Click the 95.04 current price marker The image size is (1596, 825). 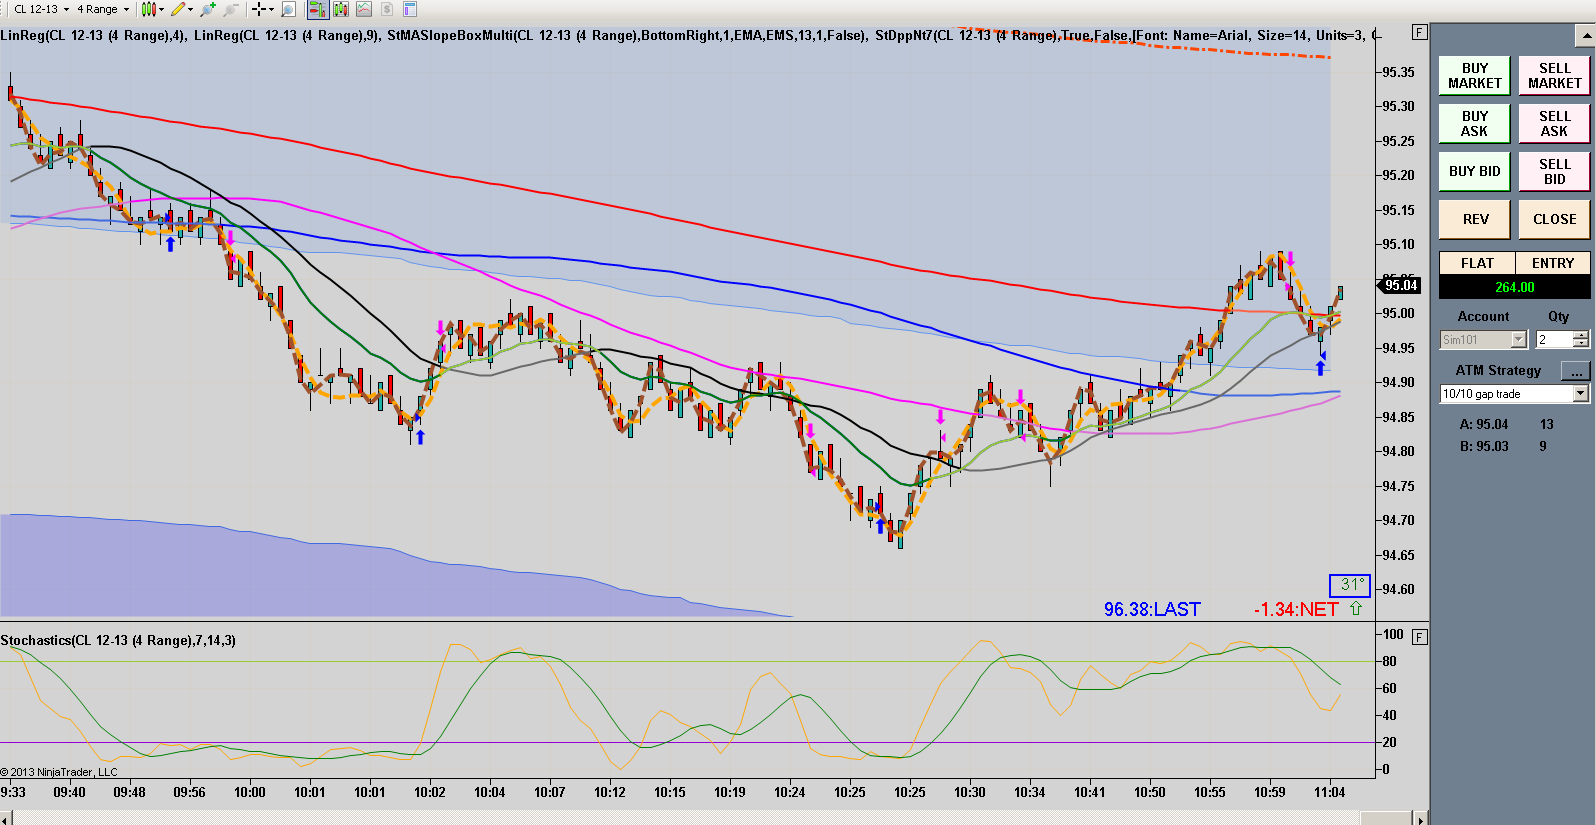pos(1401,286)
